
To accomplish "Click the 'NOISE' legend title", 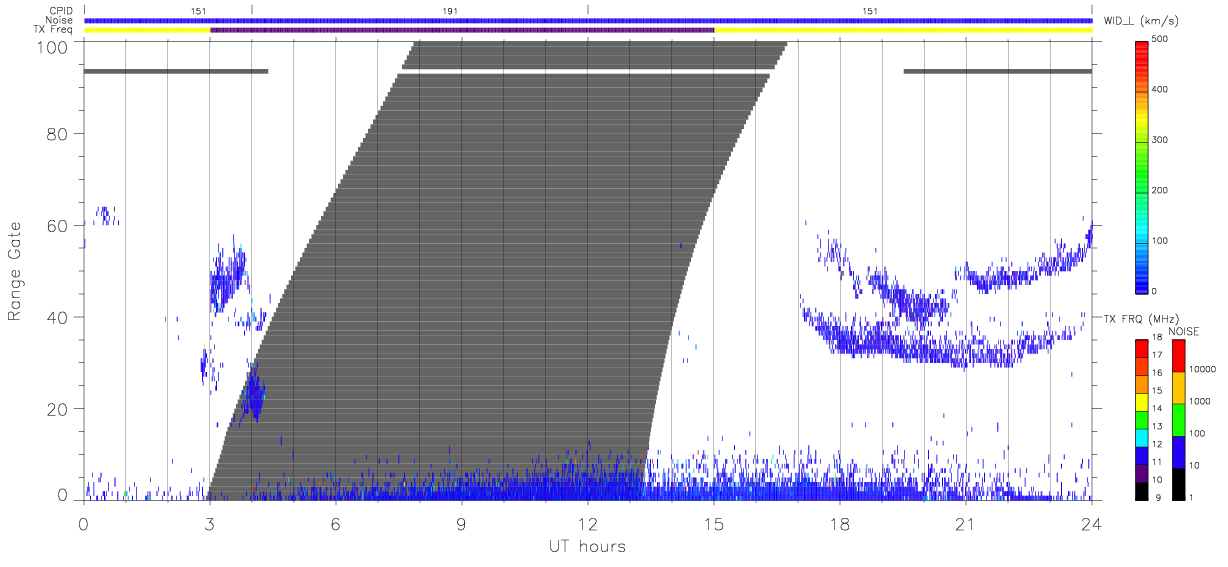I will [1185, 331].
